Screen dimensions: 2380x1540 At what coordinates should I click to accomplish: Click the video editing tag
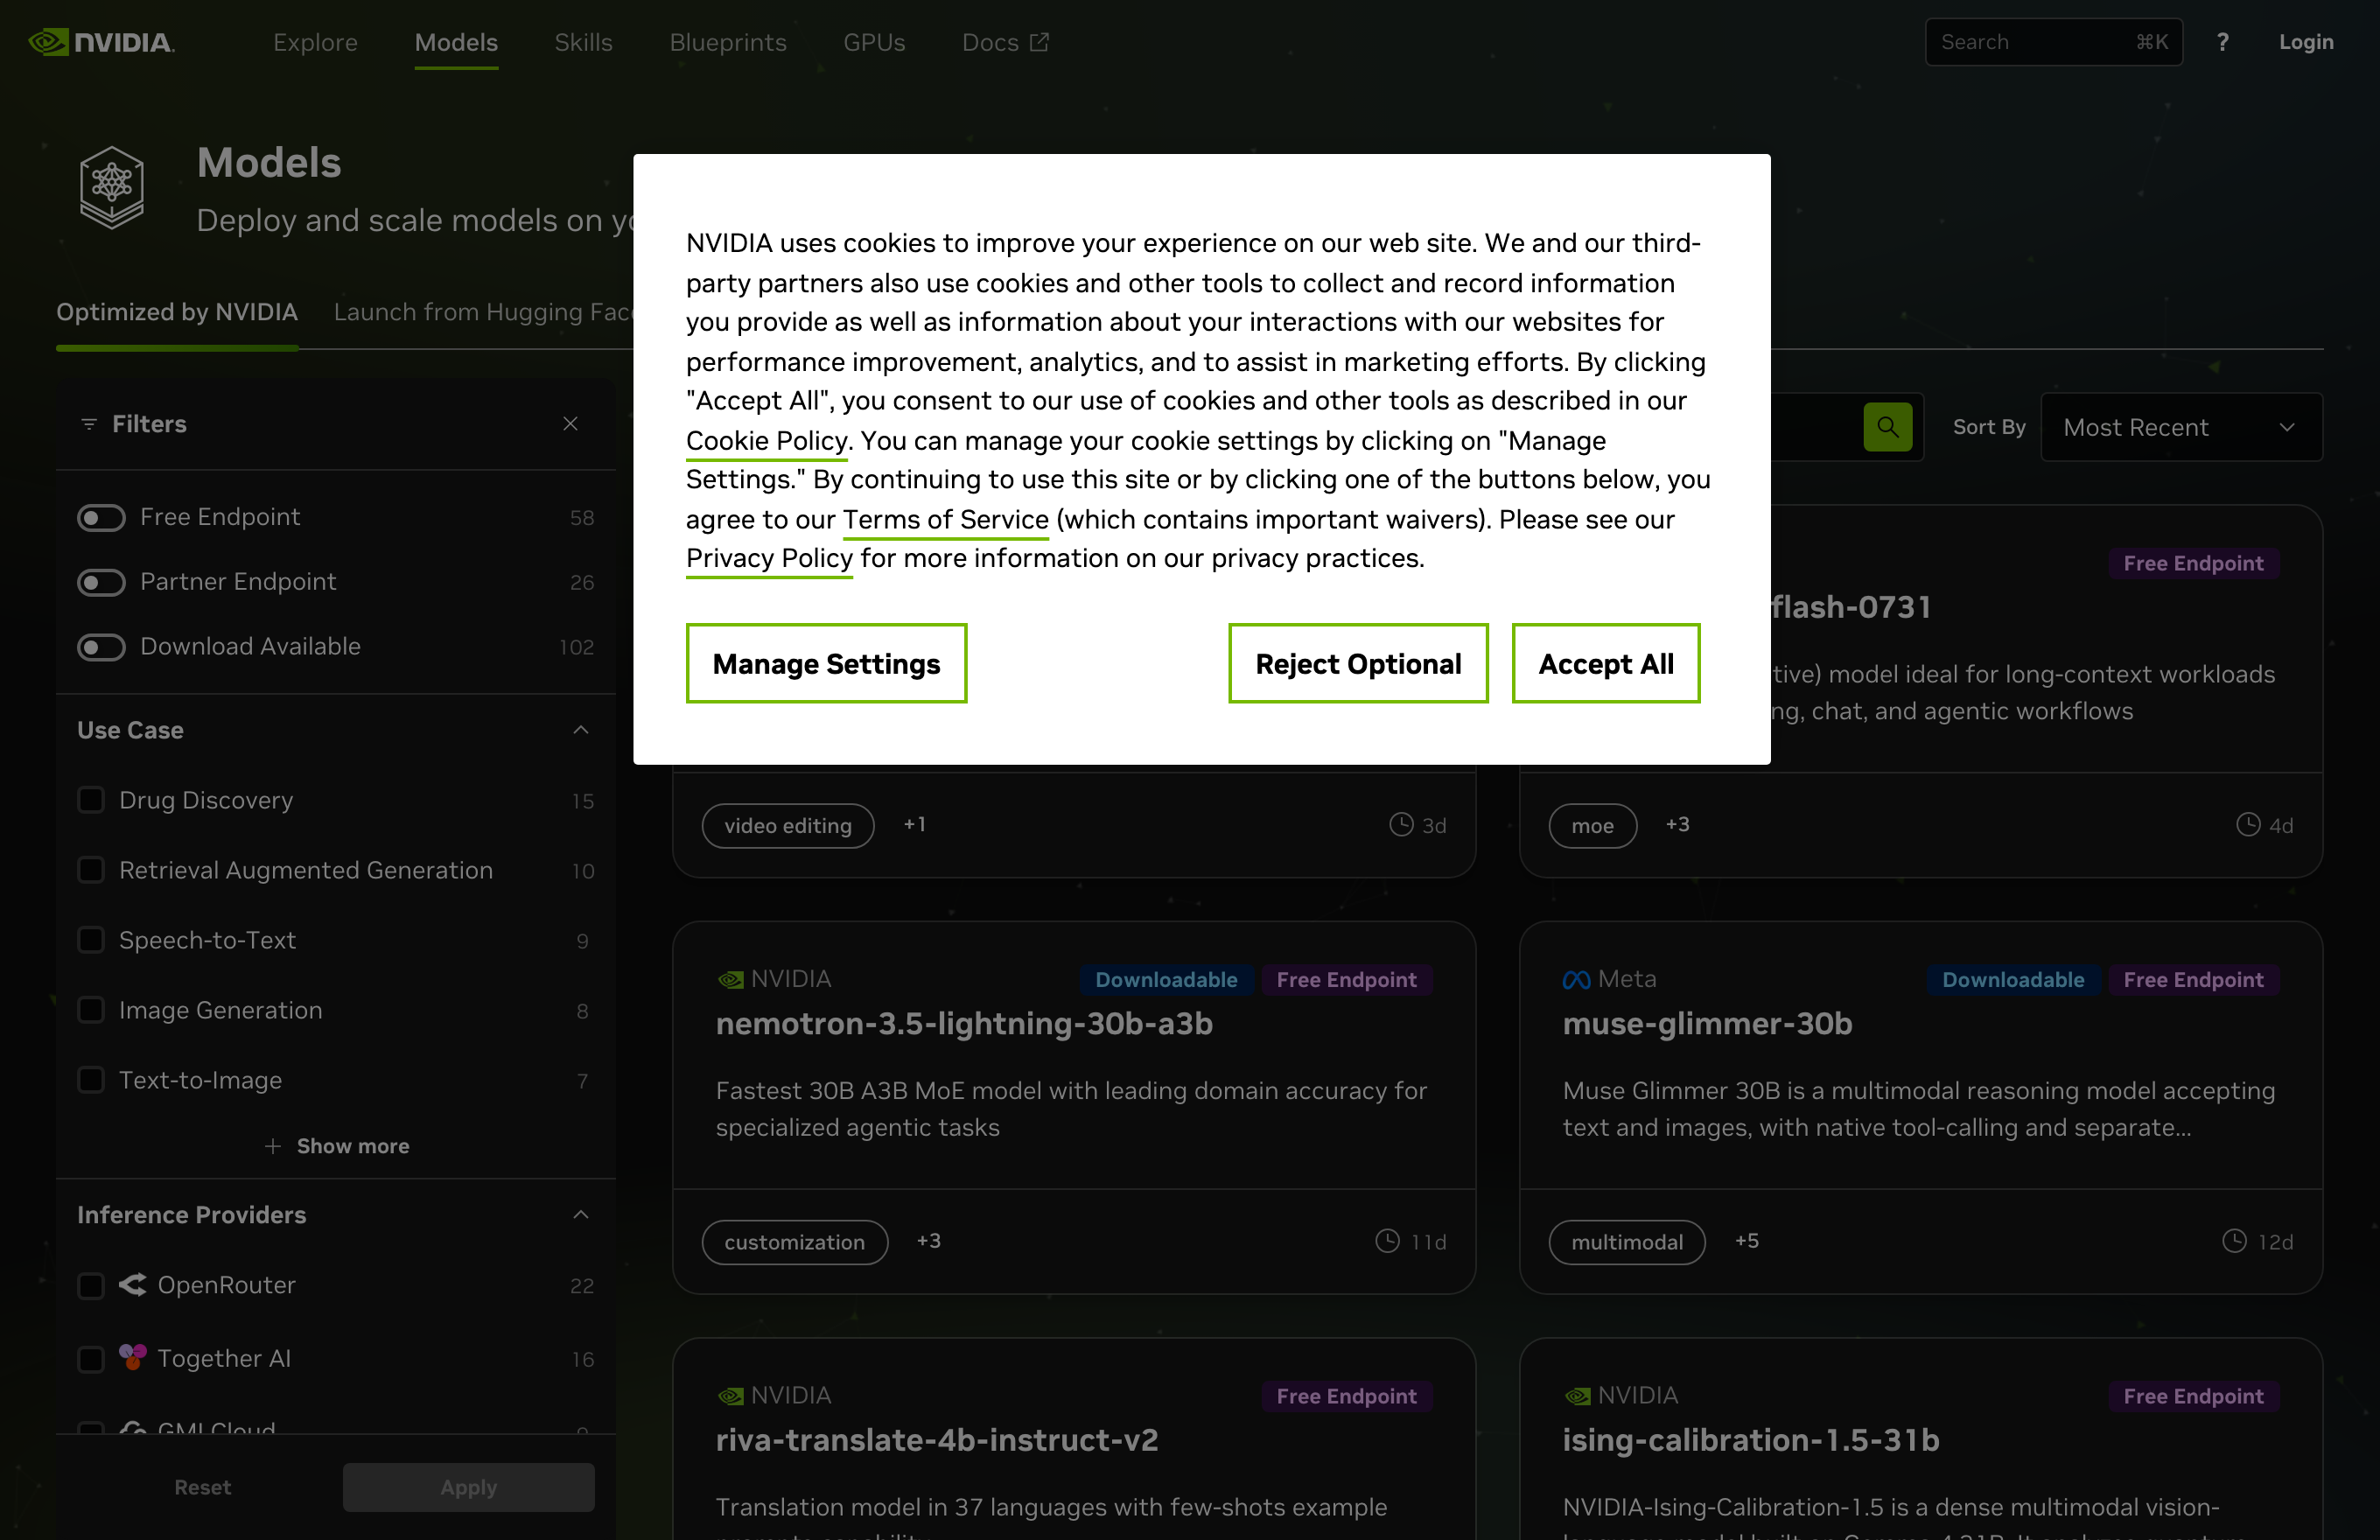click(x=788, y=825)
